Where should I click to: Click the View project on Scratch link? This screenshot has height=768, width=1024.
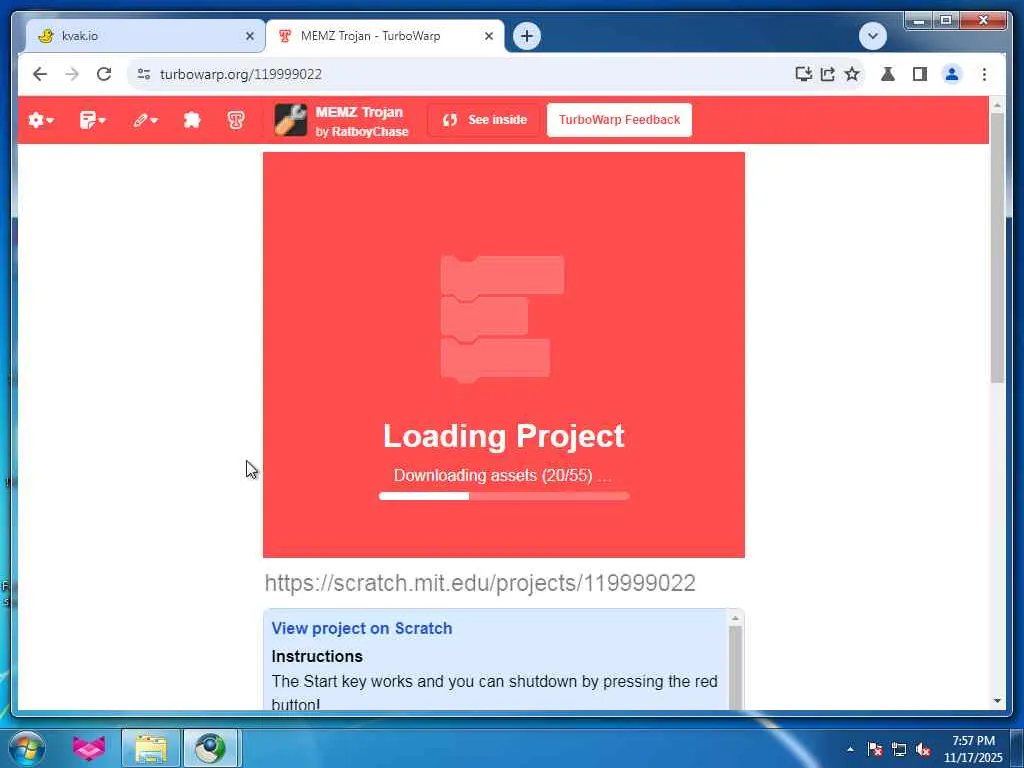(362, 628)
